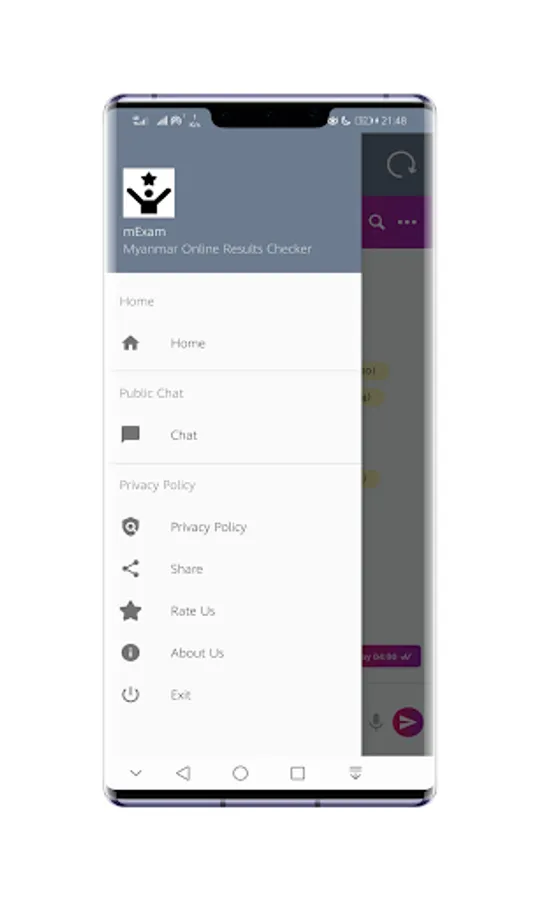Open the three-dot overflow menu
Viewport: 540px width, 900px height.
(407, 222)
